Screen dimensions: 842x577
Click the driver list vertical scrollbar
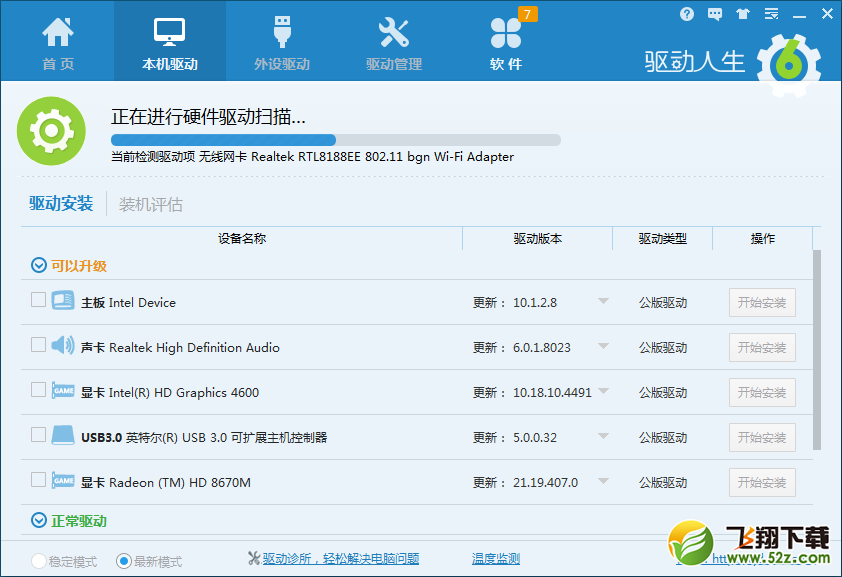tap(817, 349)
